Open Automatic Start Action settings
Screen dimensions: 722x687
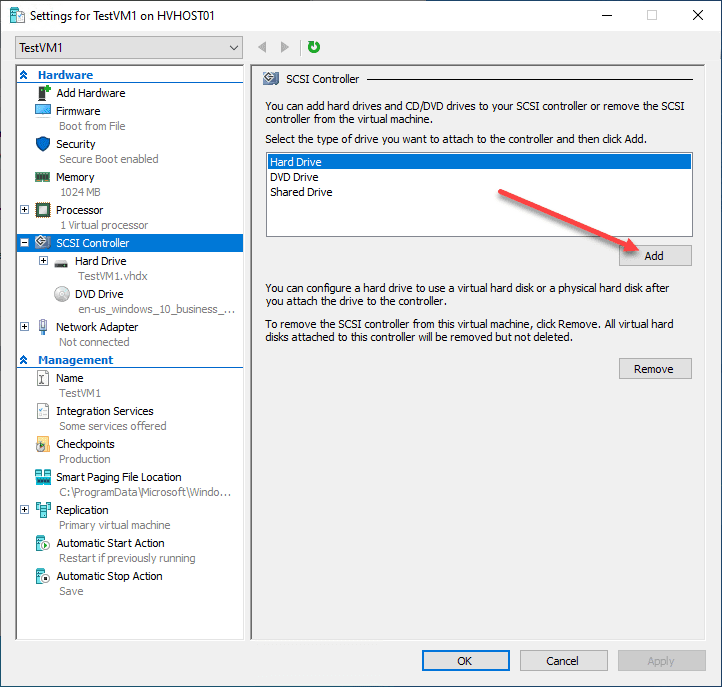tap(110, 543)
